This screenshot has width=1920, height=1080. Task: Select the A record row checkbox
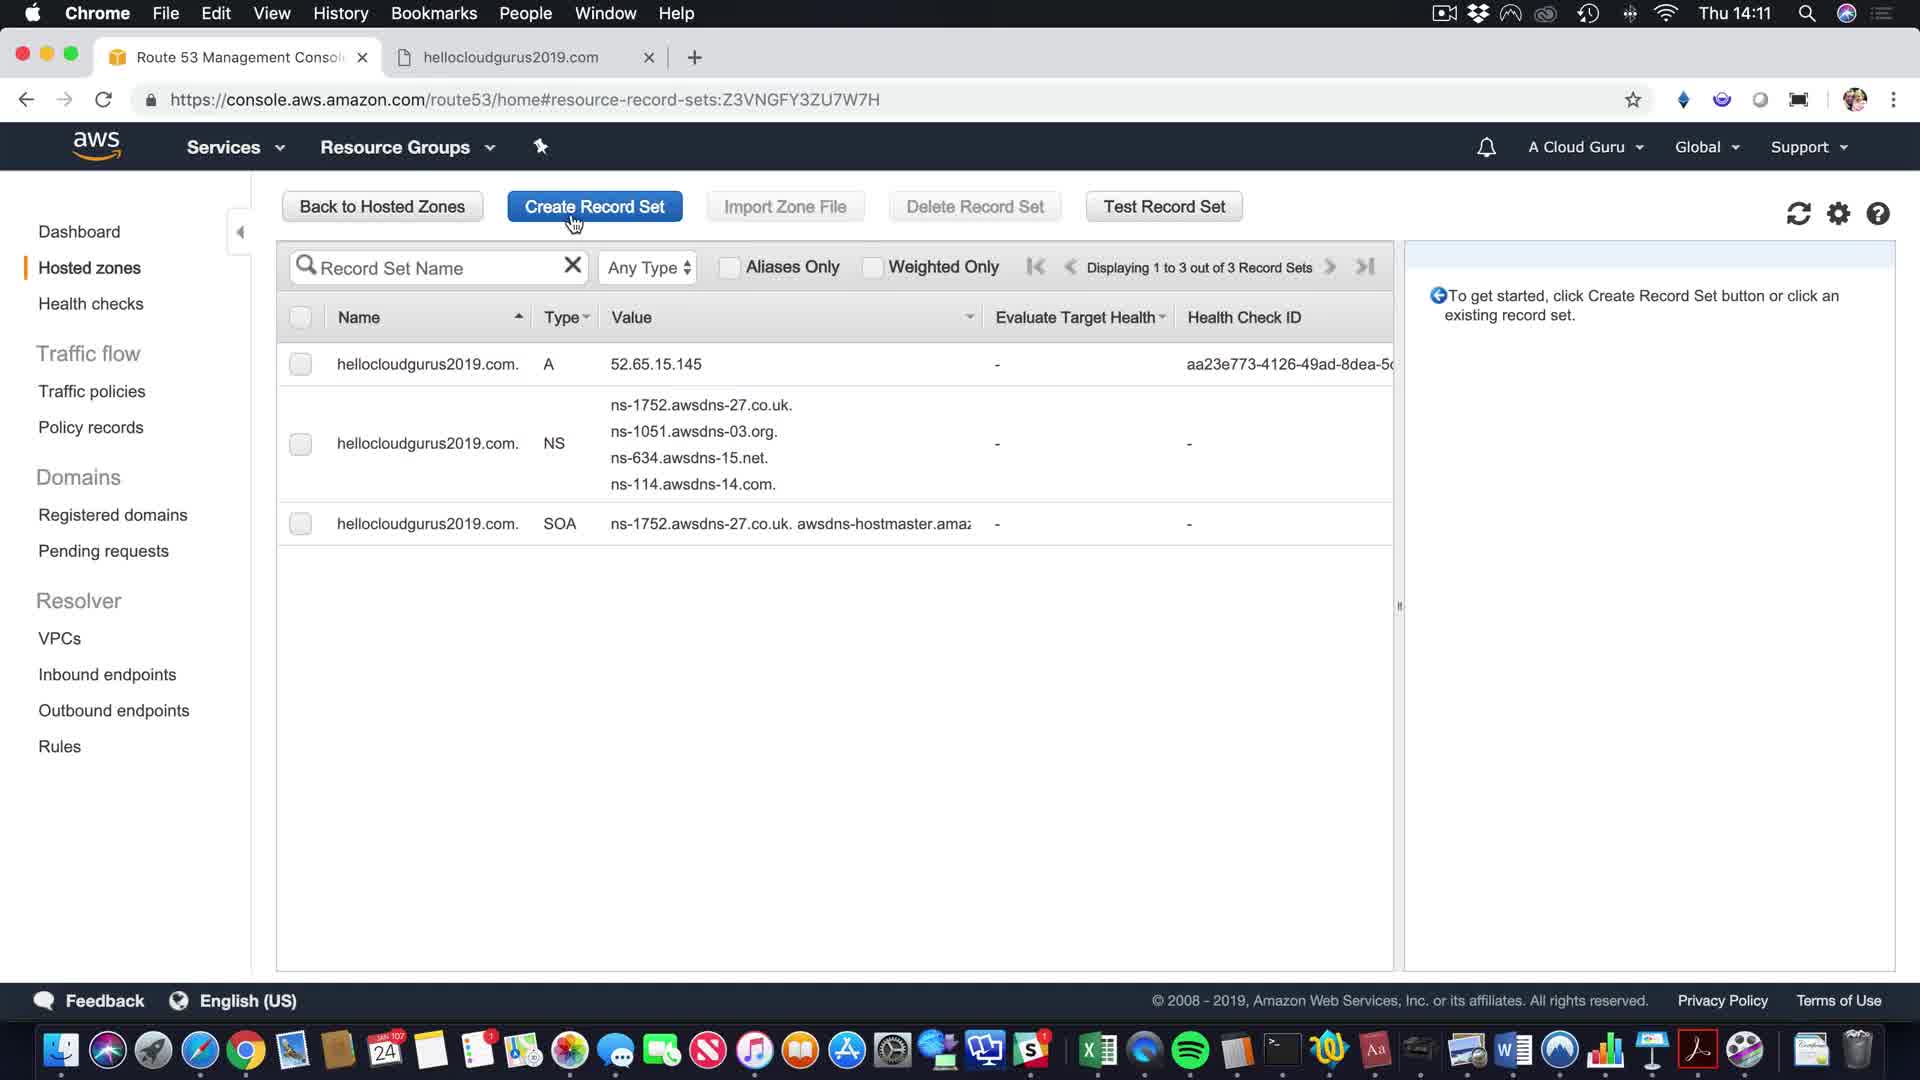300,364
